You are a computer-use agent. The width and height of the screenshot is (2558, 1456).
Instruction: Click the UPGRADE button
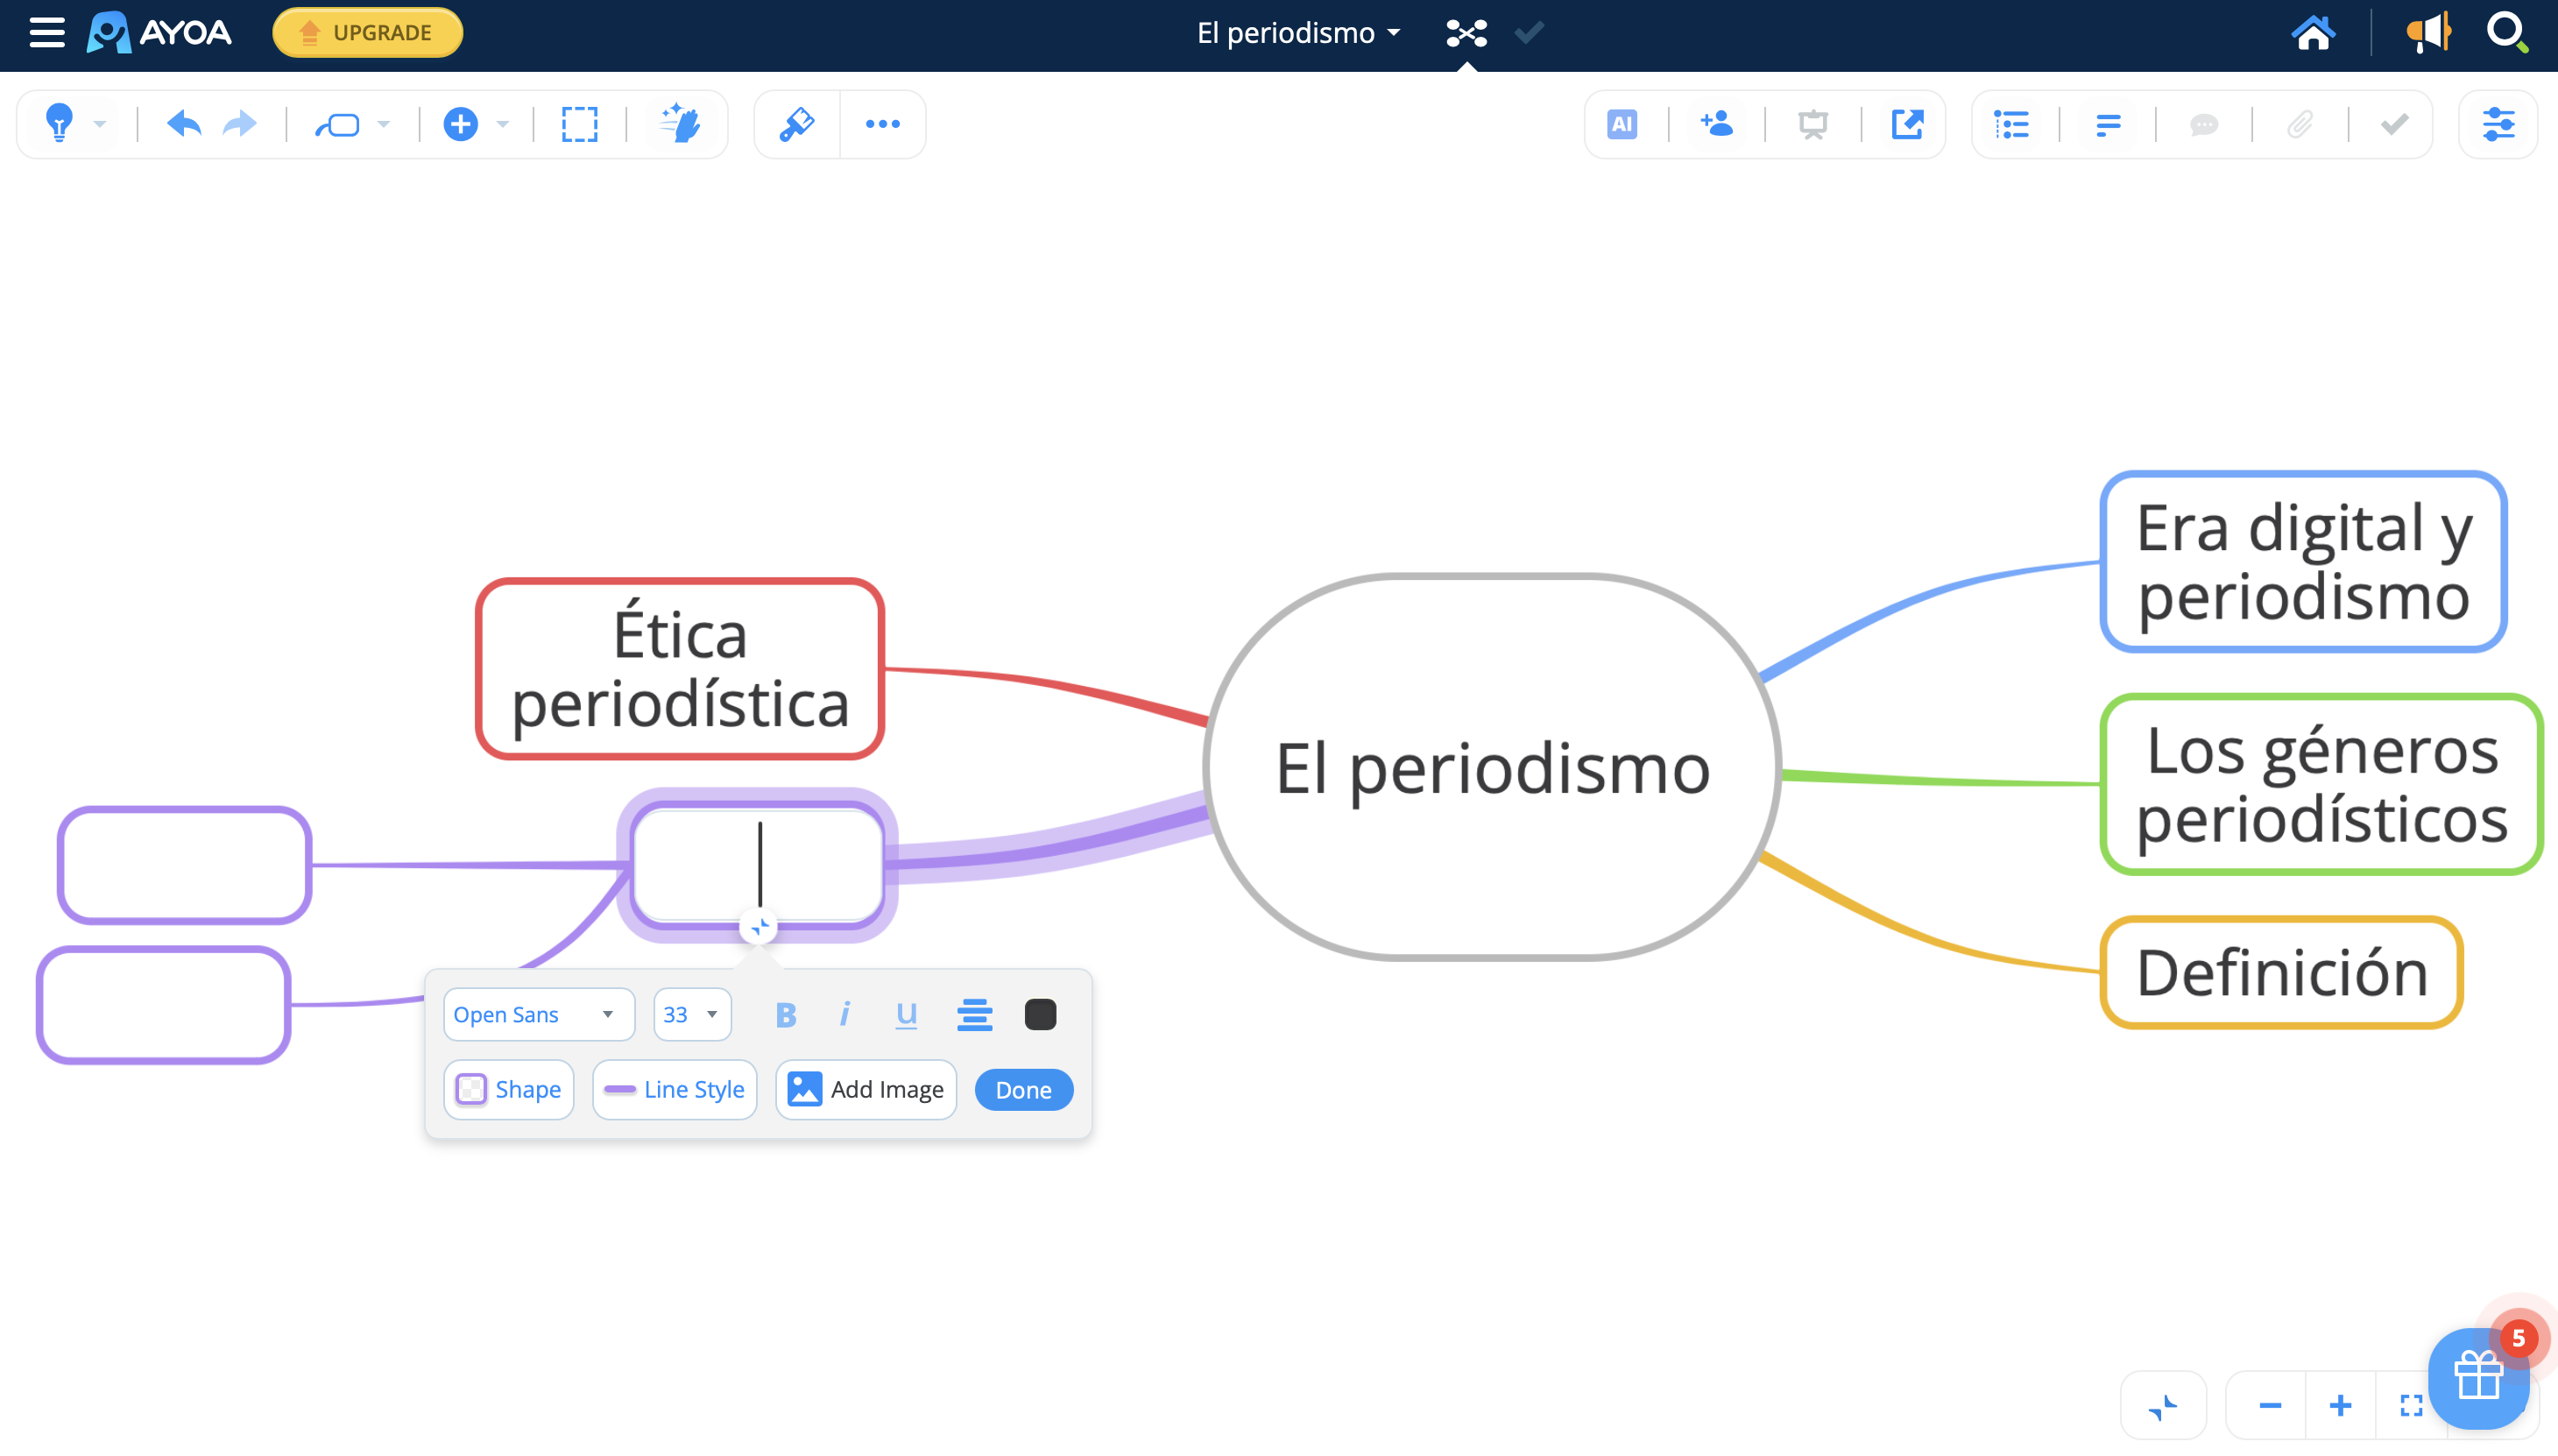click(367, 32)
